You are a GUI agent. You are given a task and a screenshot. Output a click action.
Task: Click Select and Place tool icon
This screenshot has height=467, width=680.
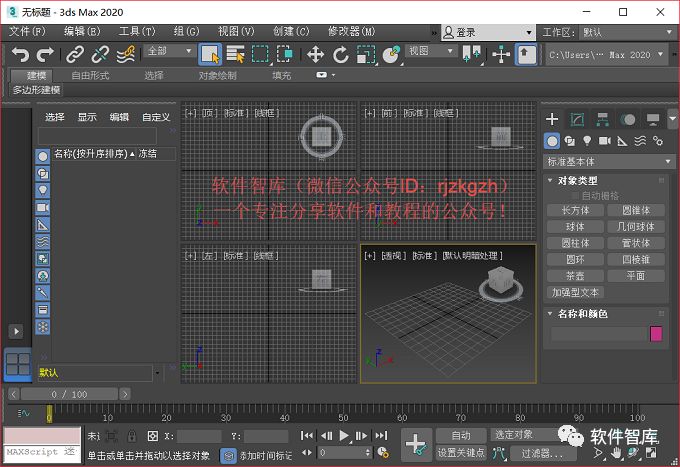[391, 55]
